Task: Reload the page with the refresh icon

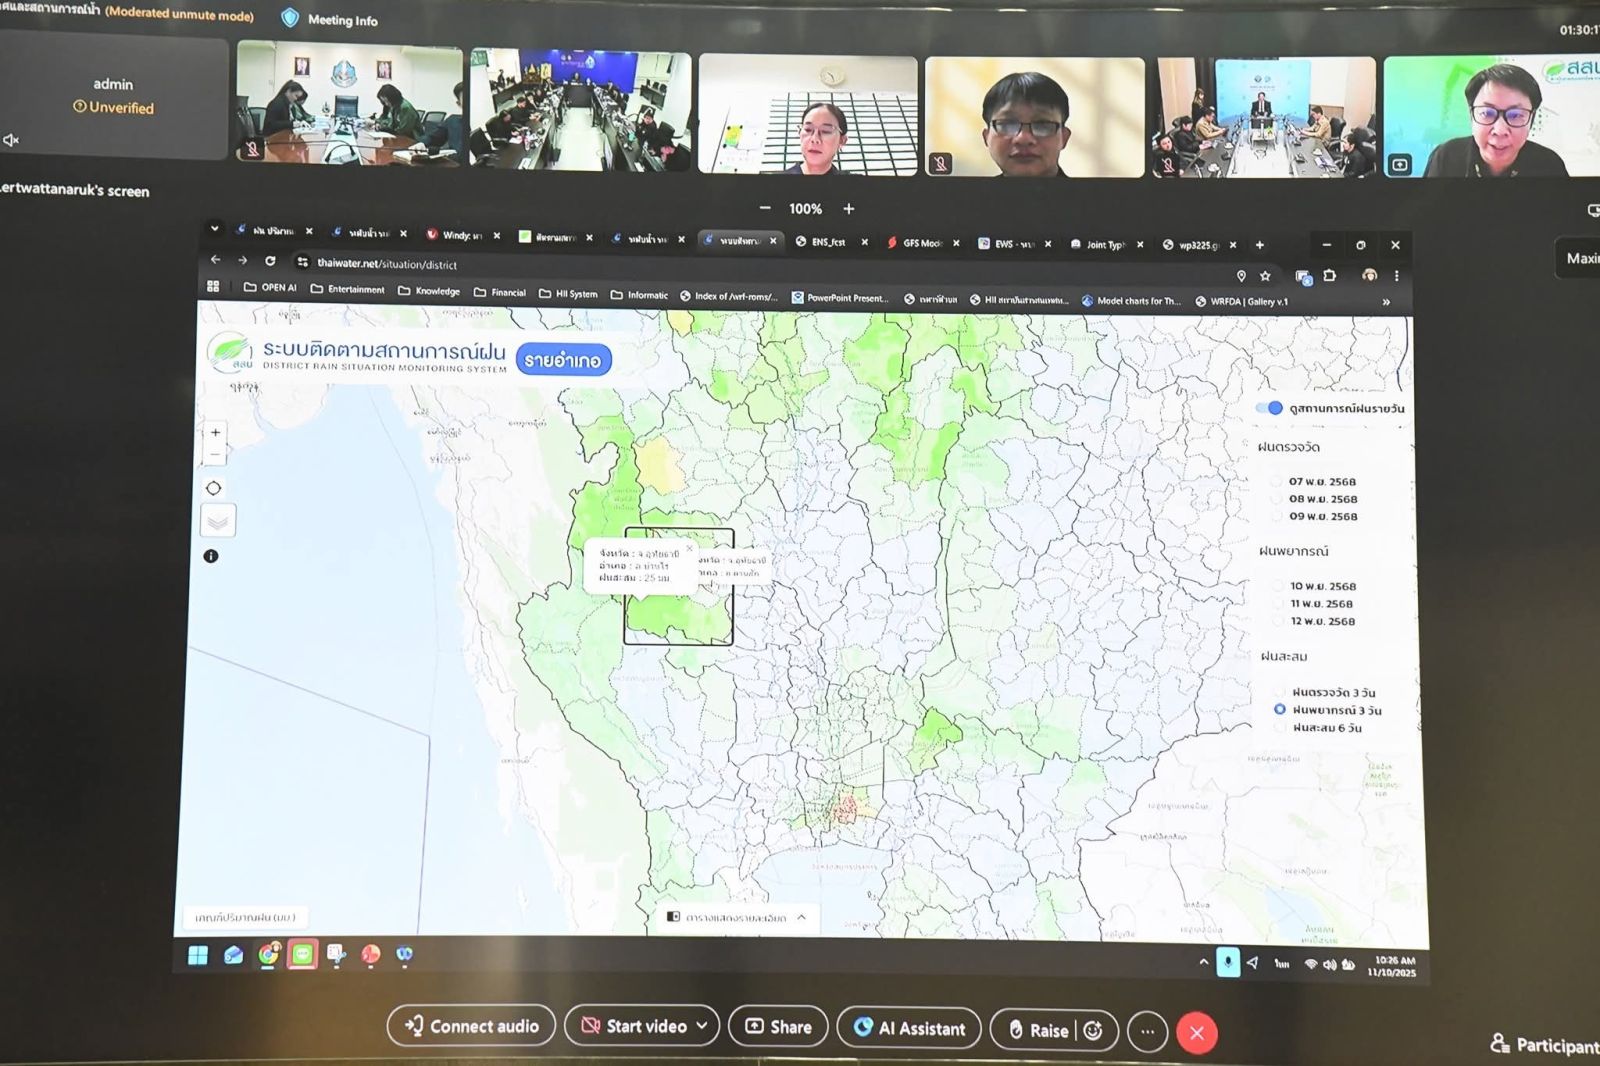Action: click(270, 261)
